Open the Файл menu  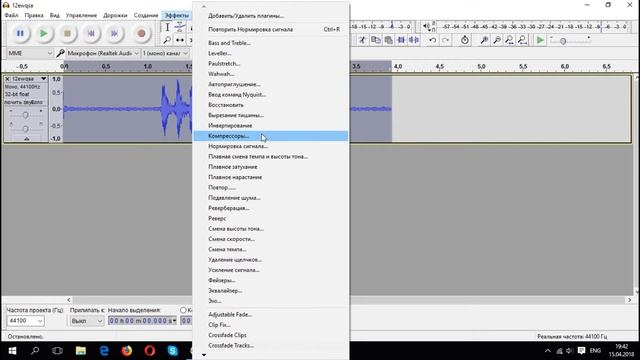(11, 15)
